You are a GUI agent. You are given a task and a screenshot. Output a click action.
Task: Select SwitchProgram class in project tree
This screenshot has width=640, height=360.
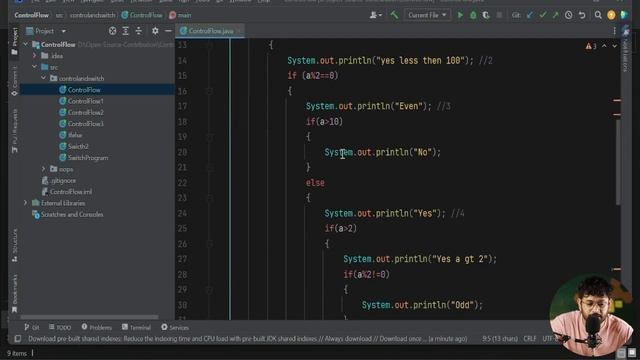coord(88,158)
